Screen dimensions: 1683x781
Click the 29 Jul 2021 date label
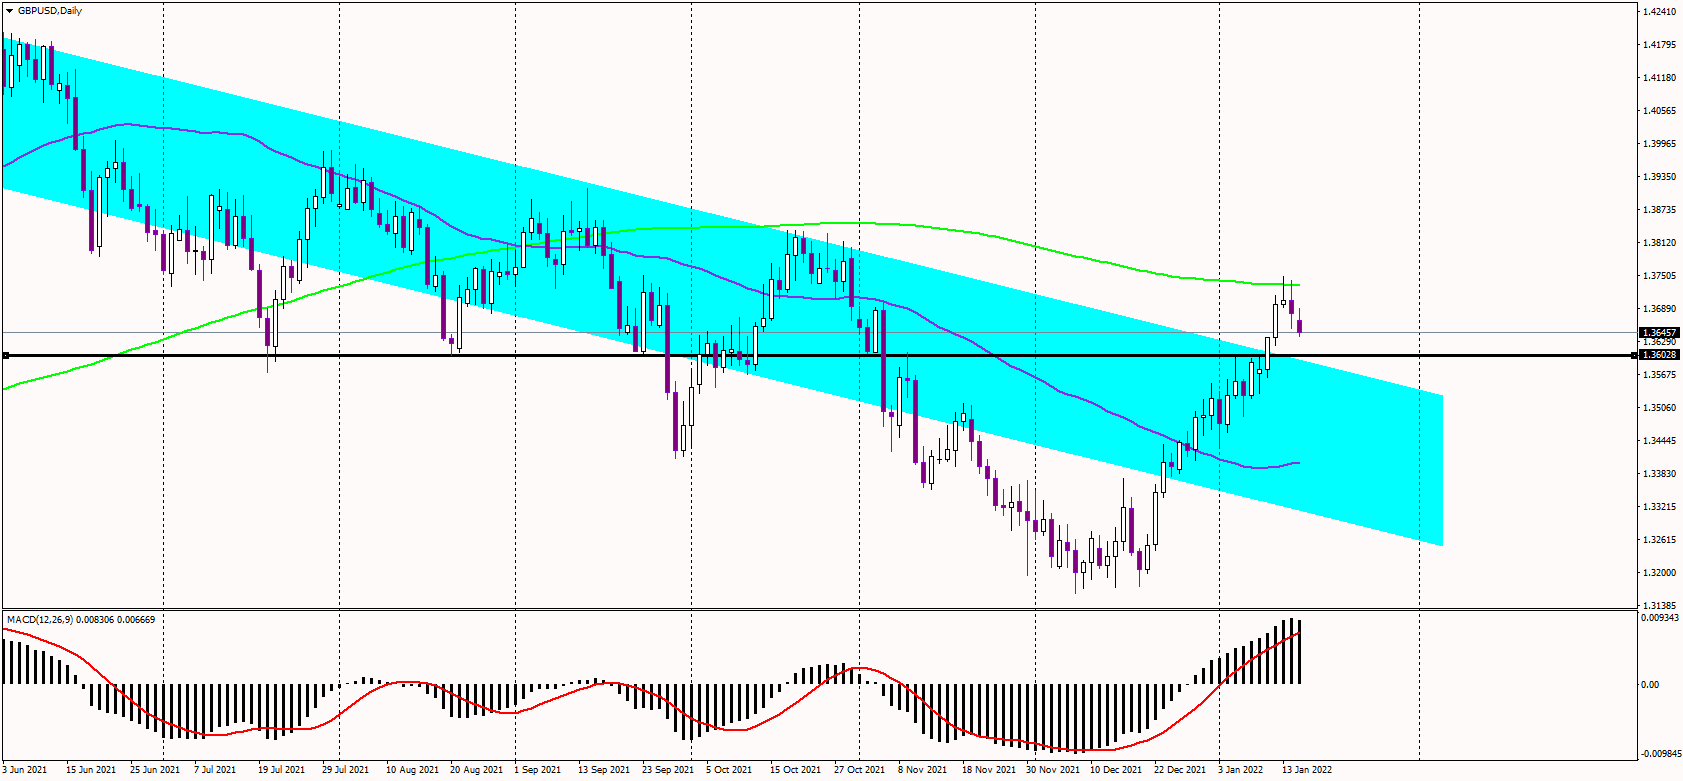[x=345, y=770]
